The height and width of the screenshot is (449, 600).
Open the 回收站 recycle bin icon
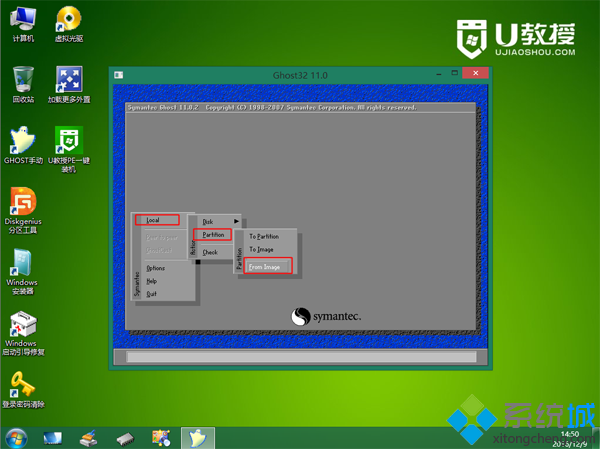(23, 85)
